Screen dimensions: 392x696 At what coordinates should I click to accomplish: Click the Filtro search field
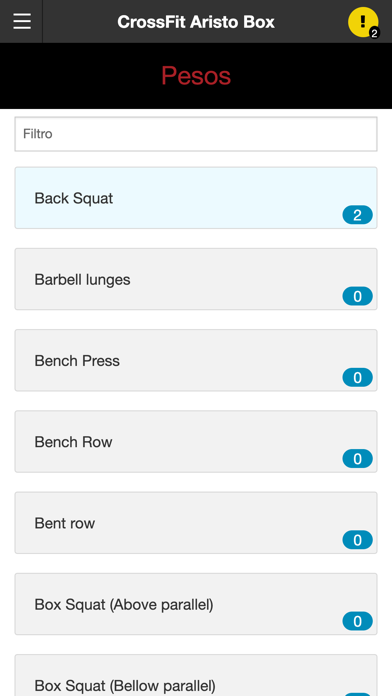pos(196,134)
